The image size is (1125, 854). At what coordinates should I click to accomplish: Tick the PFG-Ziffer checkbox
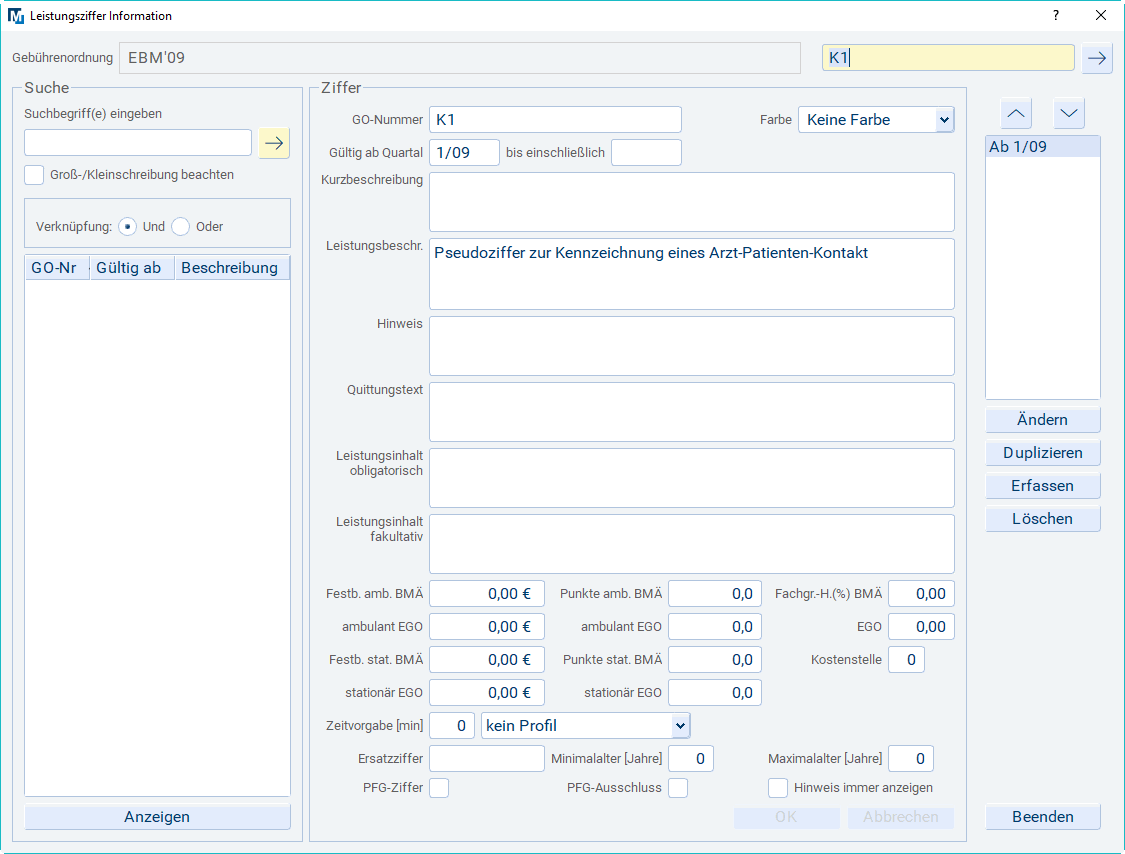[439, 788]
